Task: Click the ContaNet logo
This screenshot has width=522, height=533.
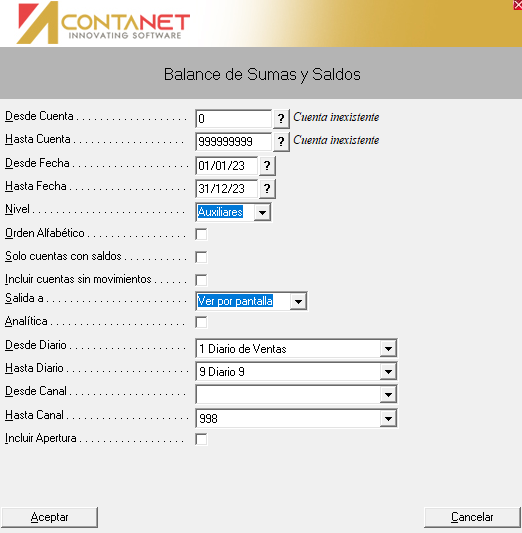Action: coord(103,23)
